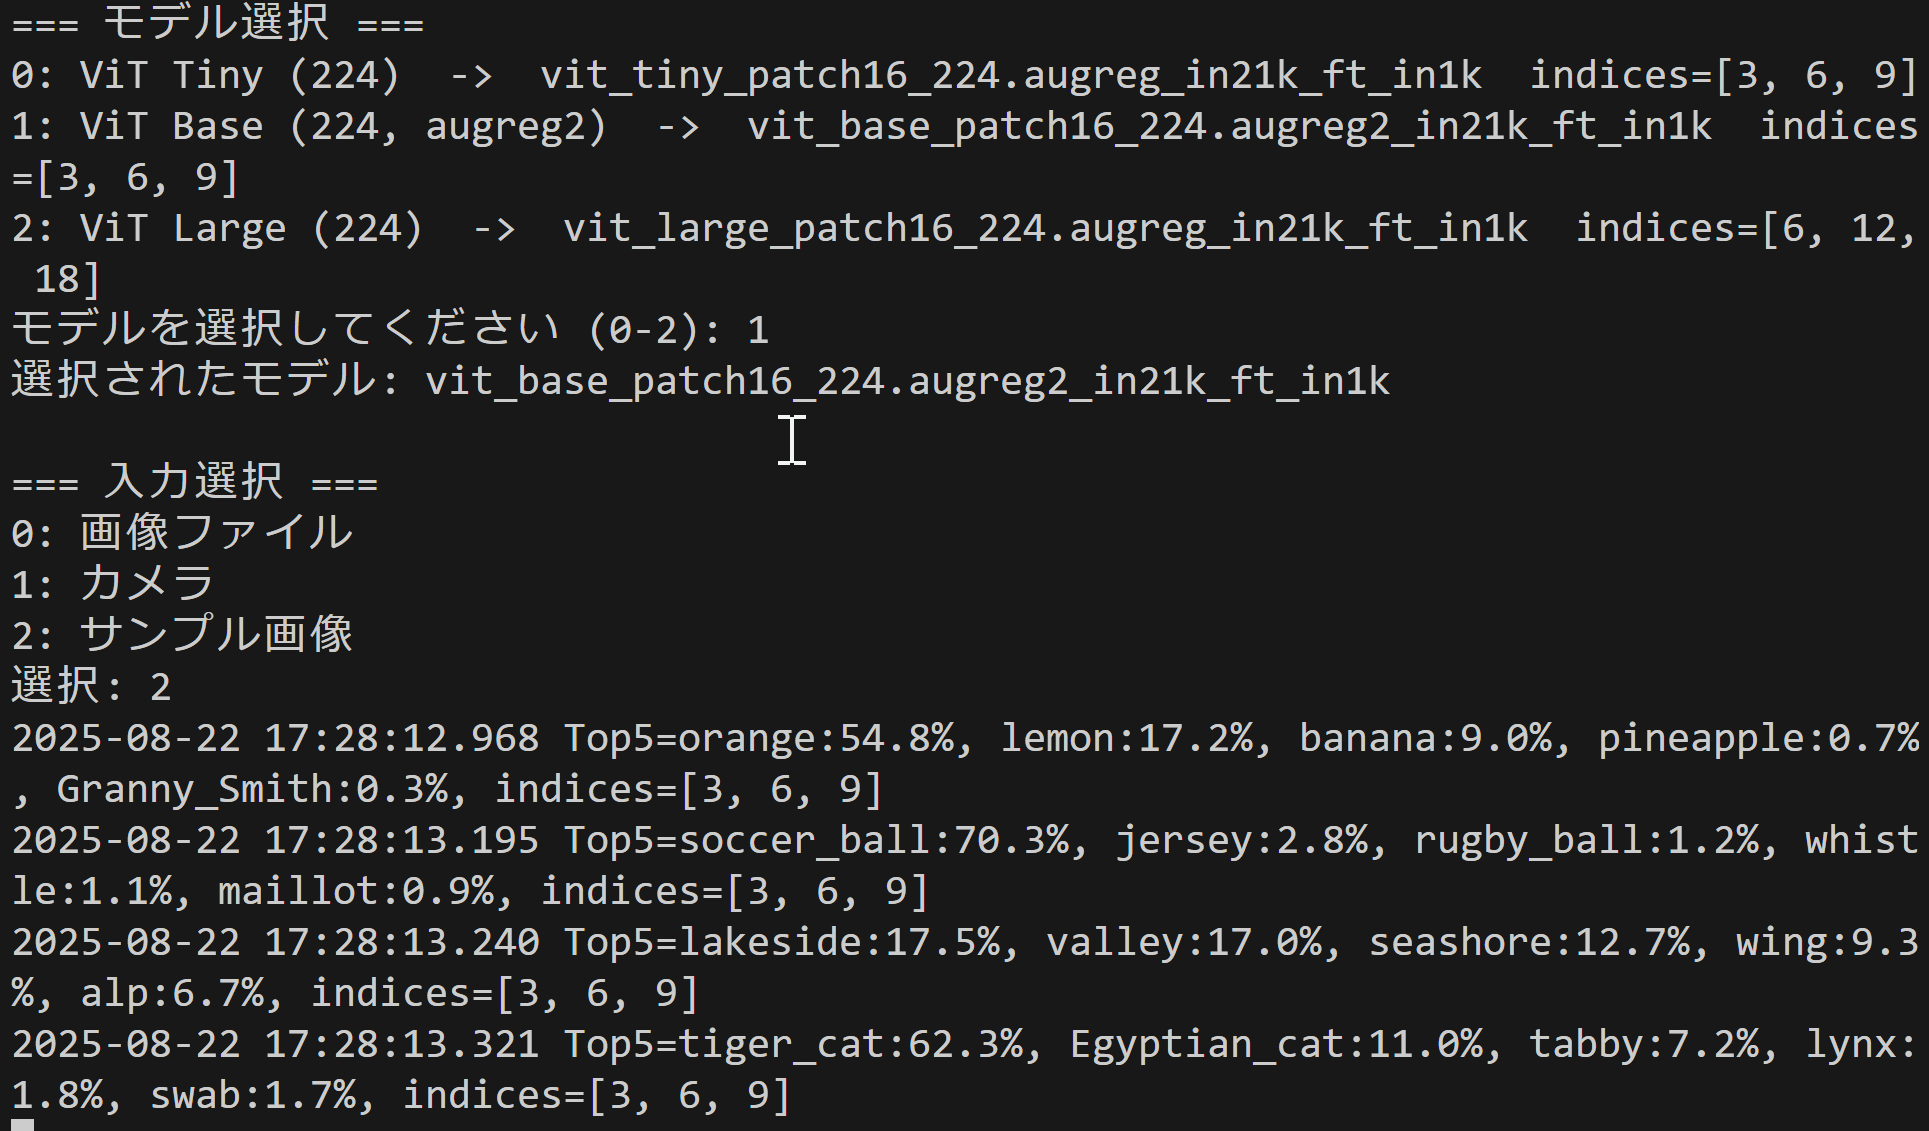Image resolution: width=1929 pixels, height=1131 pixels.
Task: Click vit_tiny_patch16_224.augreg_in21k_ft_in1k model name
Action: (x=1011, y=76)
